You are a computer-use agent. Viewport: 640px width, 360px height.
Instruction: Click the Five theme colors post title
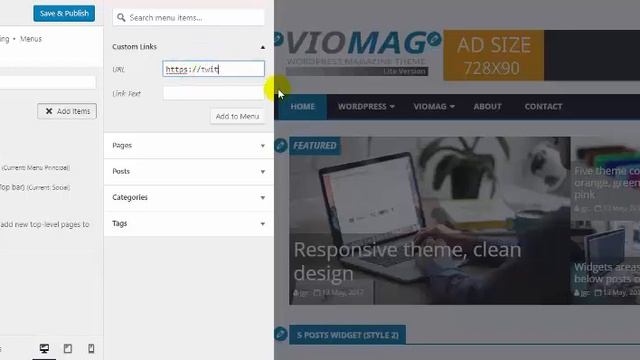[x=607, y=182]
